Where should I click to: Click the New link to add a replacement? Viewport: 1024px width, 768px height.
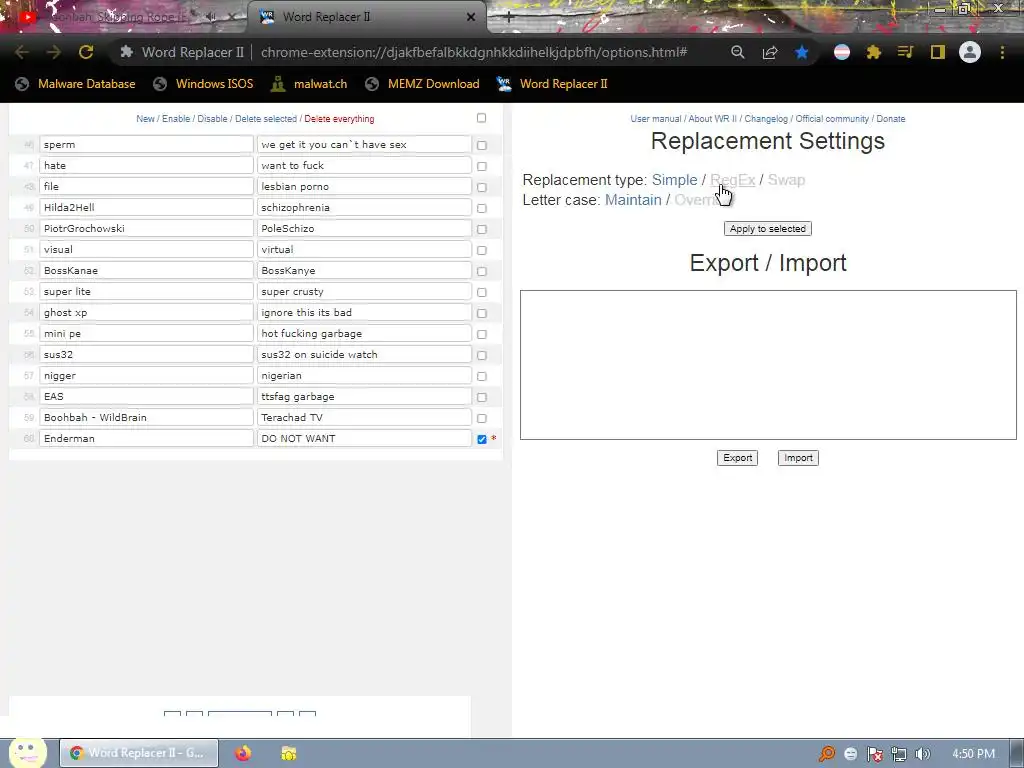(x=146, y=119)
